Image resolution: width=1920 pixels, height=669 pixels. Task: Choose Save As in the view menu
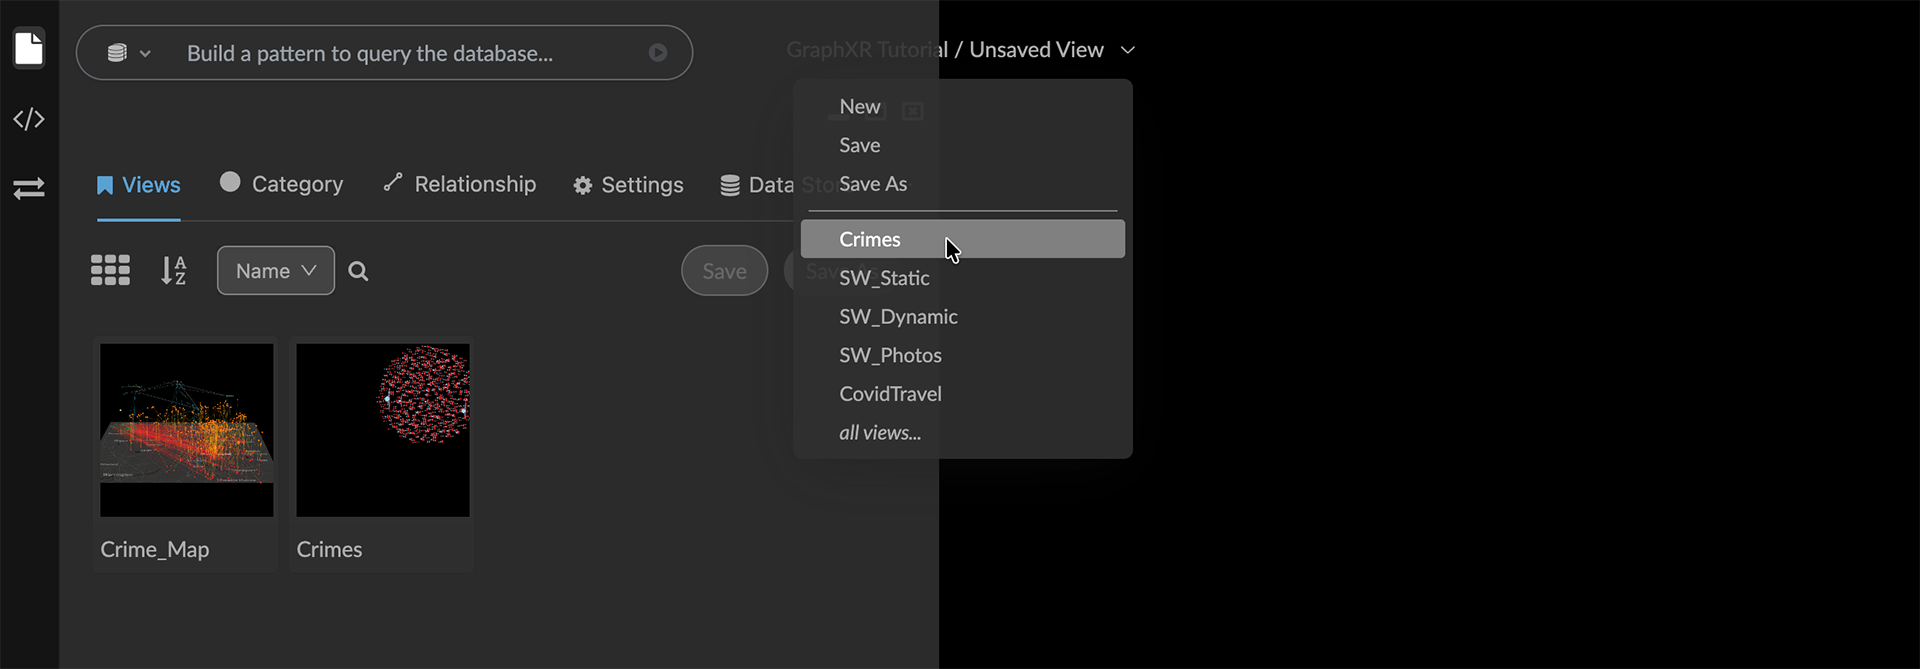pos(873,184)
